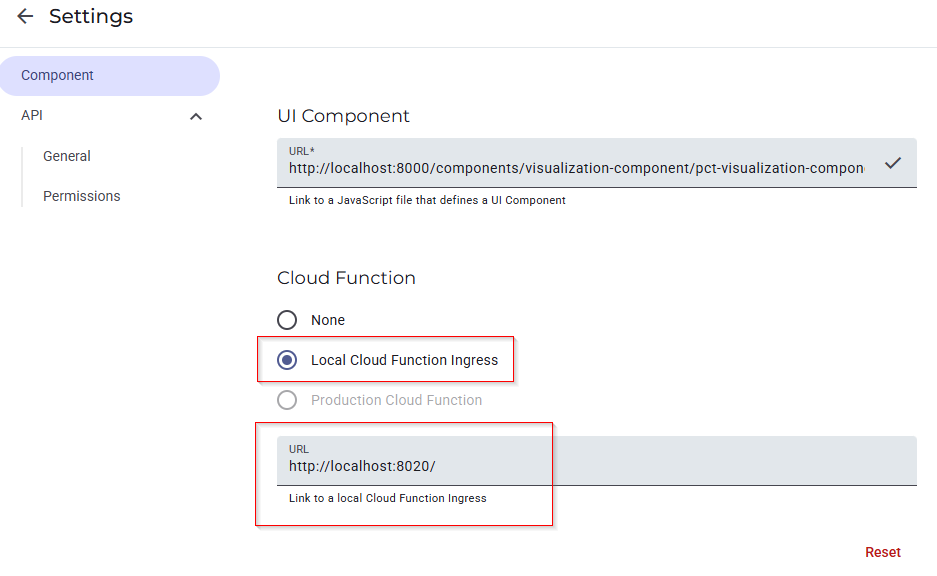
Task: Open the Component settings page
Action: pyautogui.click(x=58, y=76)
